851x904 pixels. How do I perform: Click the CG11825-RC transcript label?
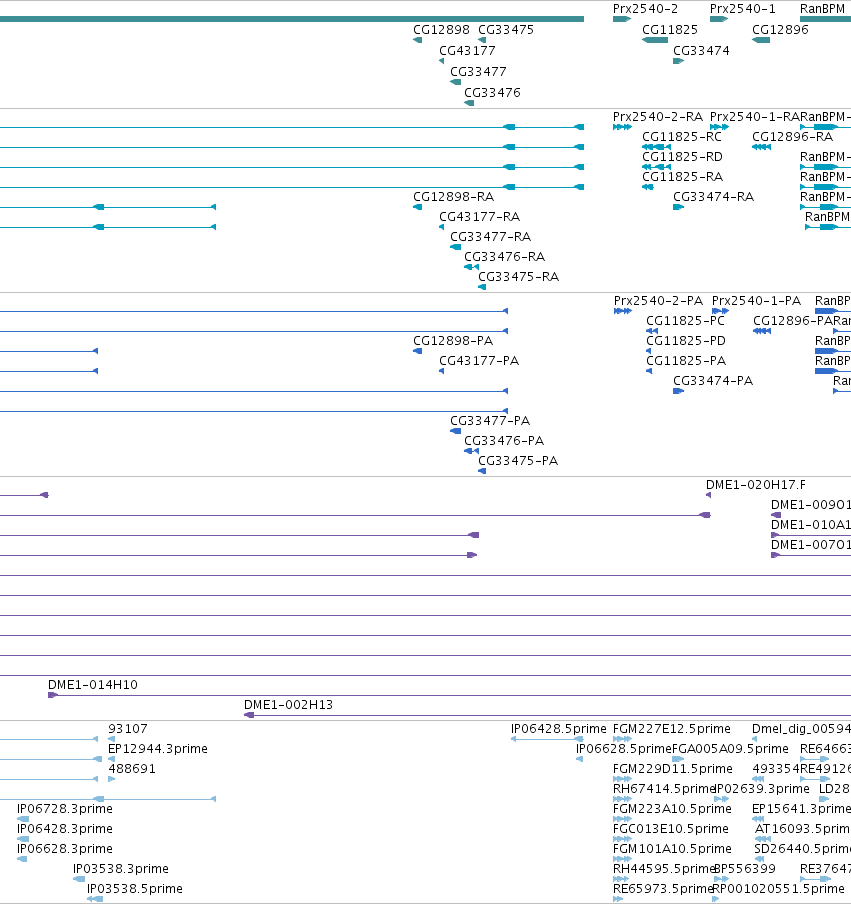tap(682, 137)
